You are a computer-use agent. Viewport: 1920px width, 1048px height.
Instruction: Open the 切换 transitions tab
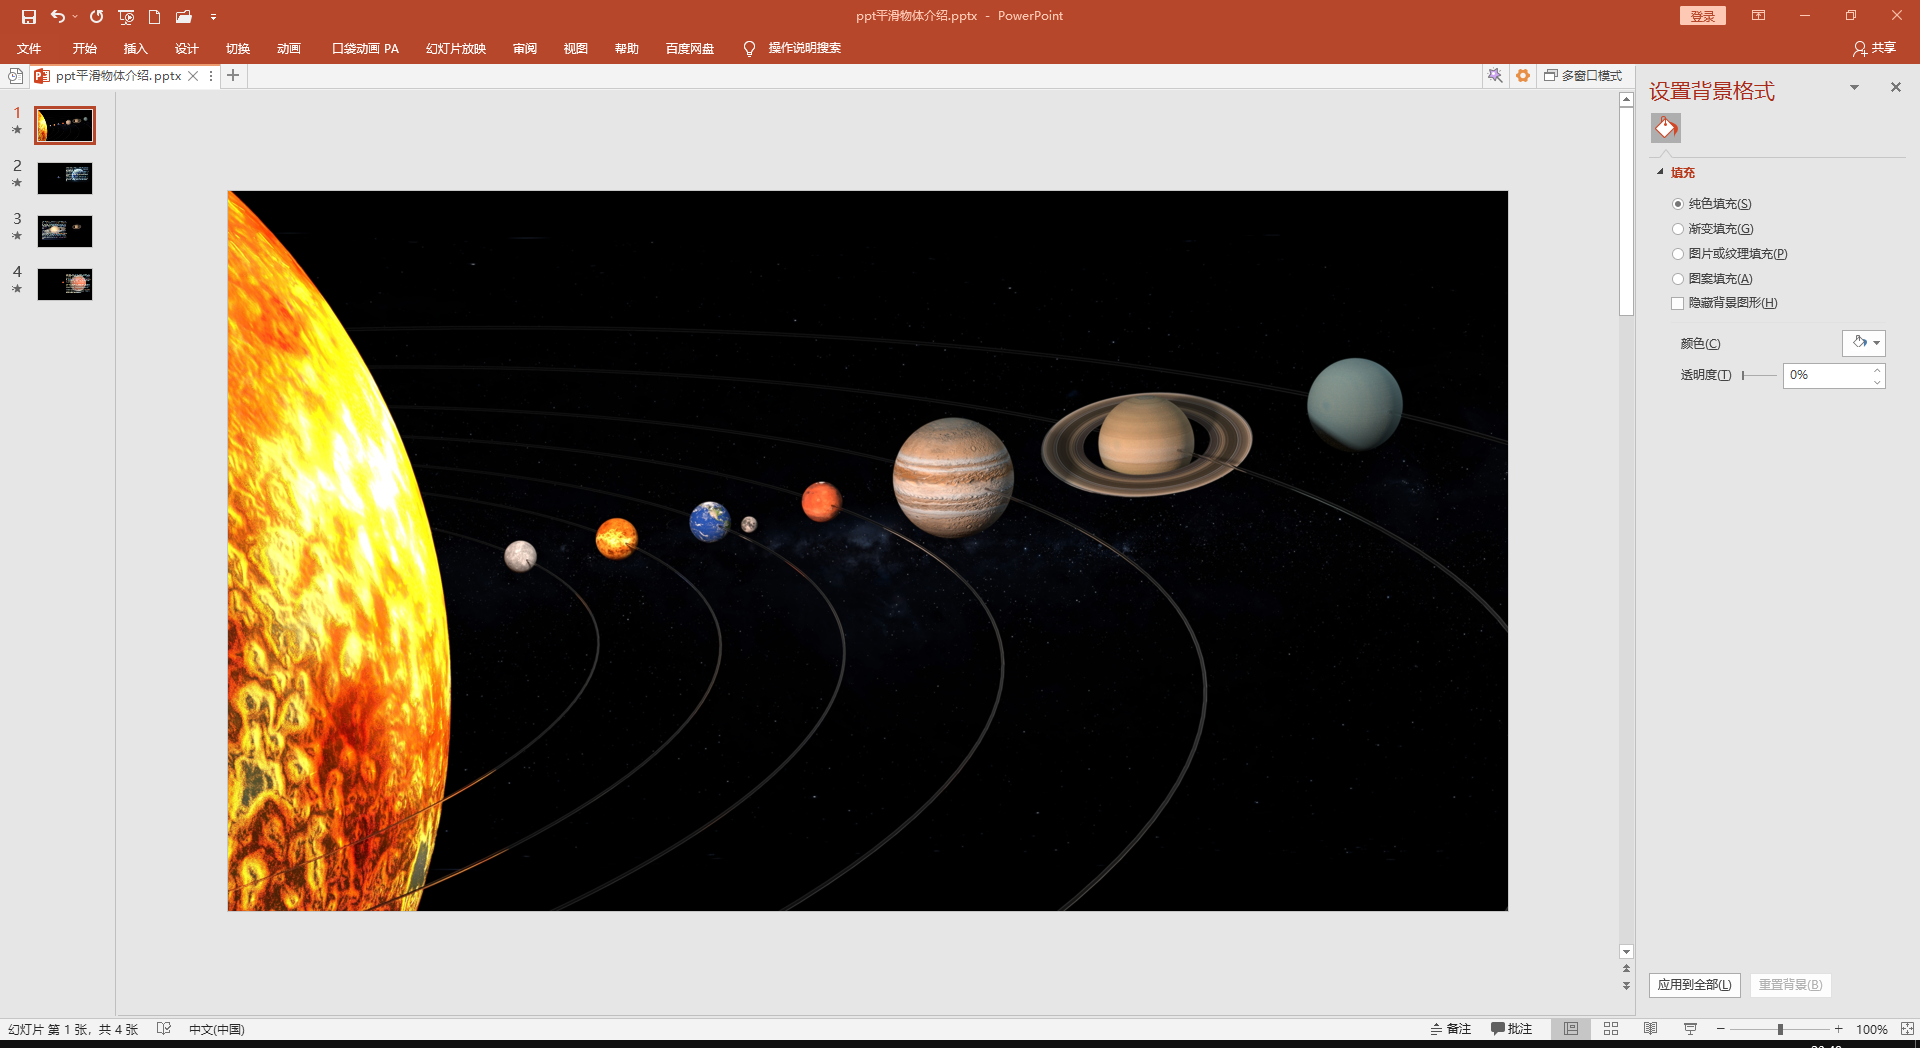(x=237, y=48)
